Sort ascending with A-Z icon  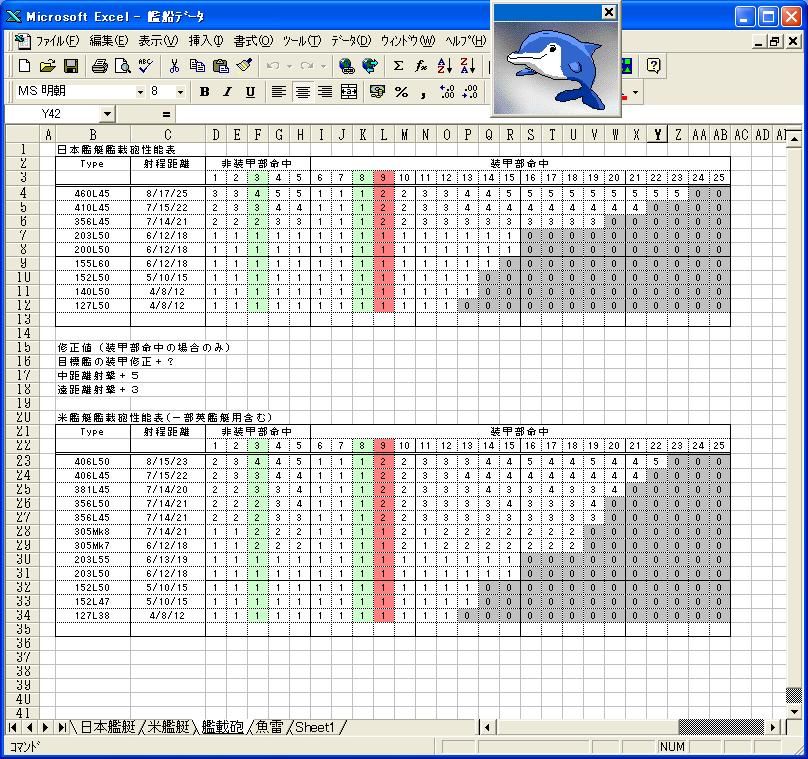tap(444, 66)
